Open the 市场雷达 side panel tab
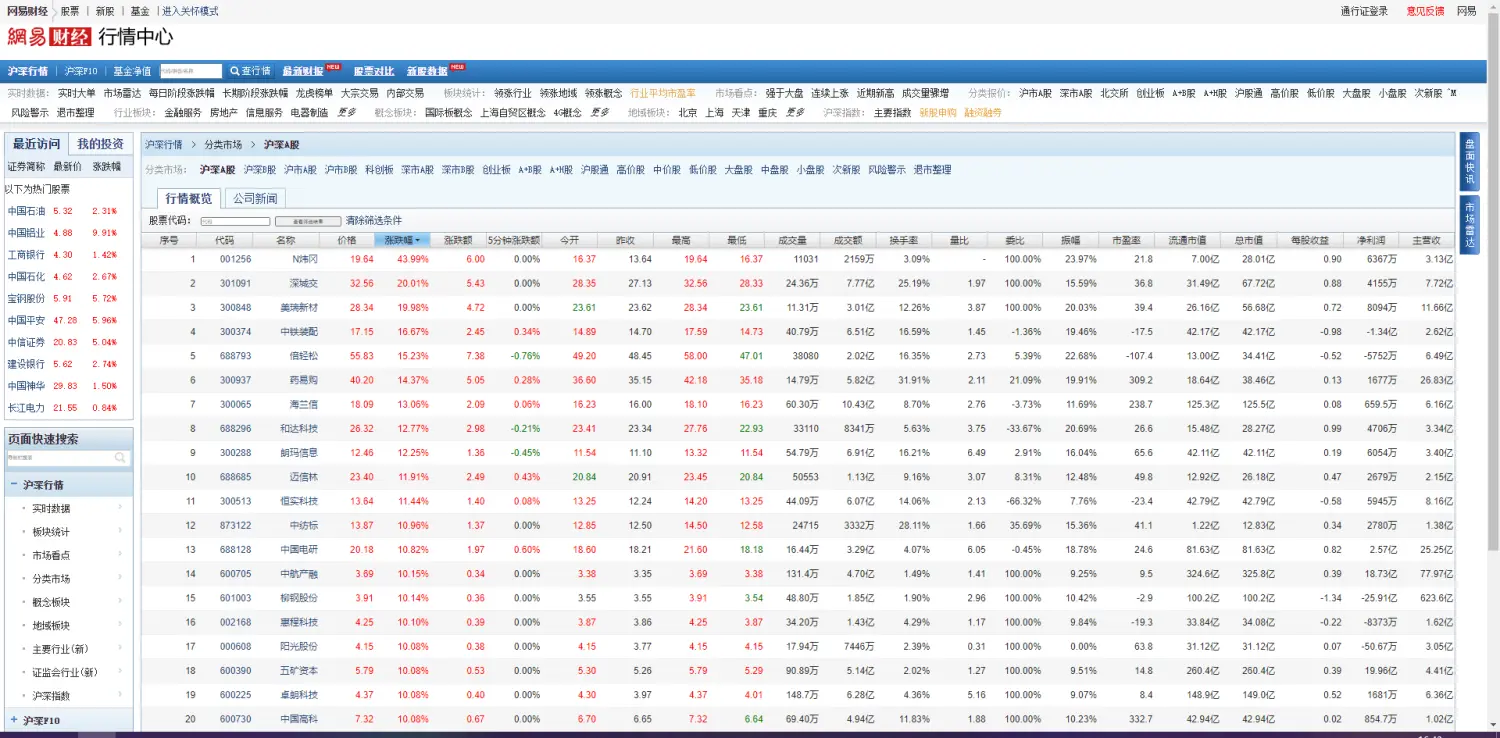1500x738 pixels. coord(1469,224)
